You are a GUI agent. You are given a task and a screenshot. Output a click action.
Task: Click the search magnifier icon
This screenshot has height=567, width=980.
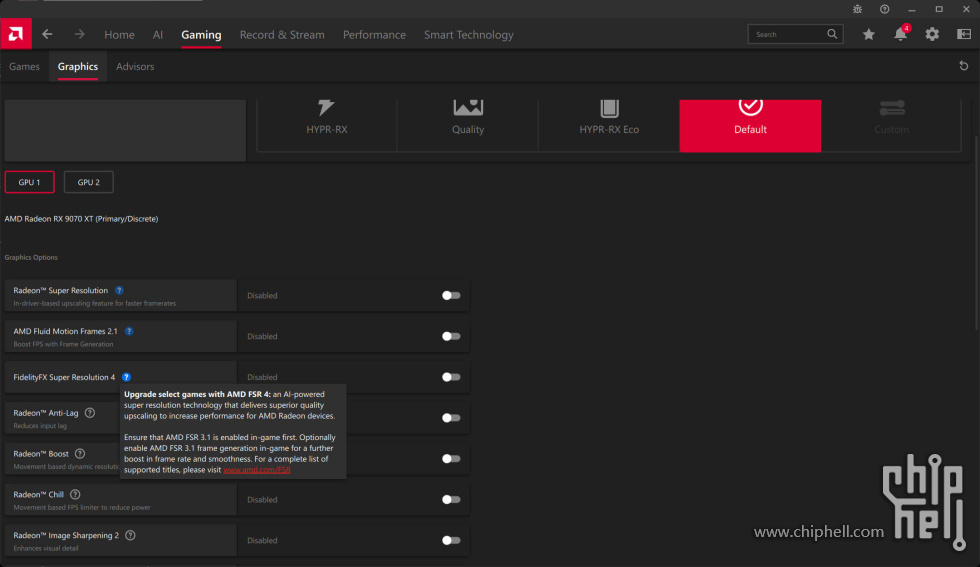pos(832,34)
